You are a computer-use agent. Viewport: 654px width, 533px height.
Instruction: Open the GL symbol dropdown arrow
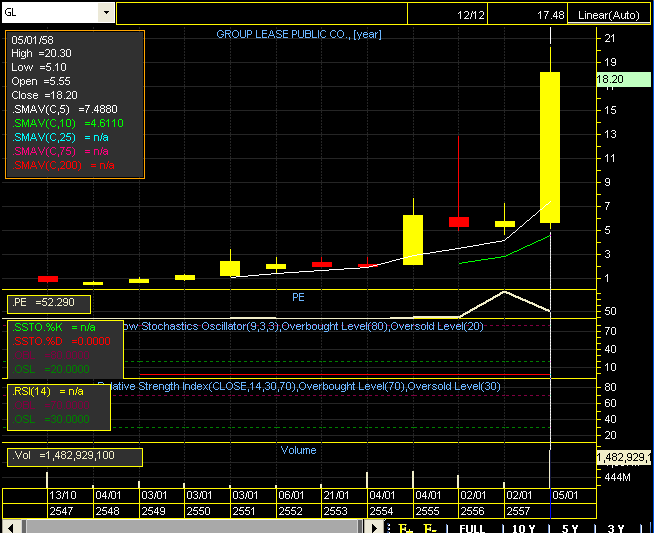[107, 13]
